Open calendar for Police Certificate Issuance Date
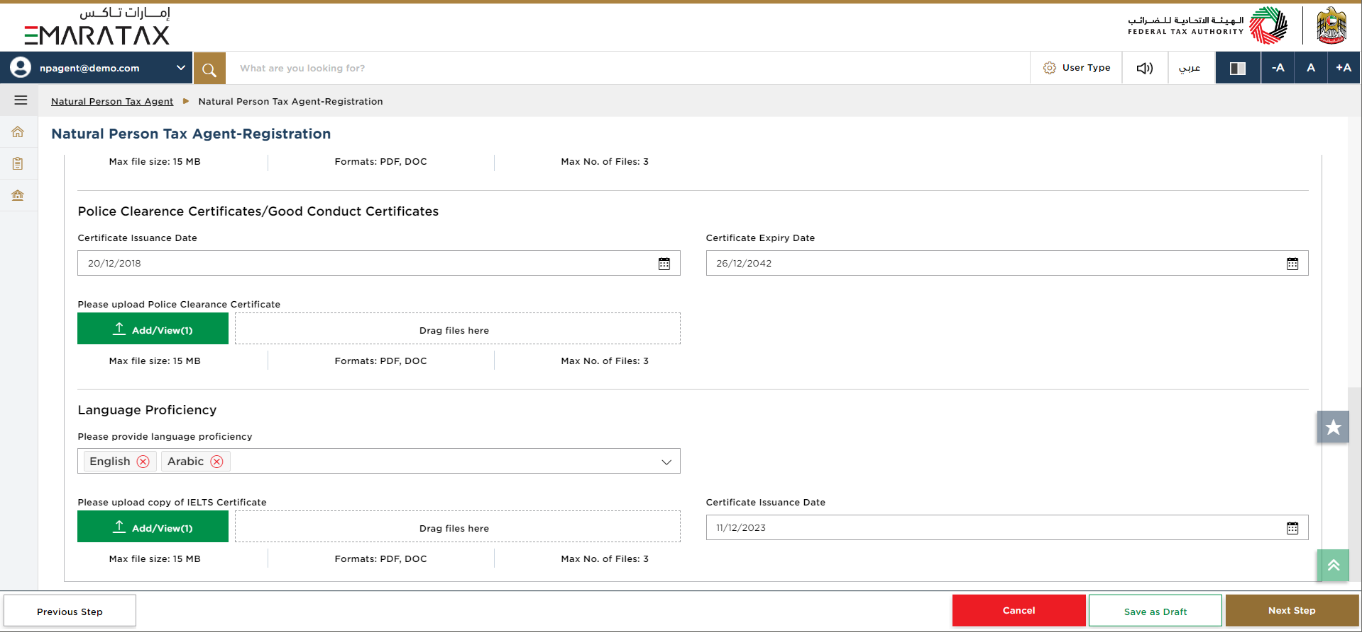The height and width of the screenshot is (632, 1362). tap(664, 264)
